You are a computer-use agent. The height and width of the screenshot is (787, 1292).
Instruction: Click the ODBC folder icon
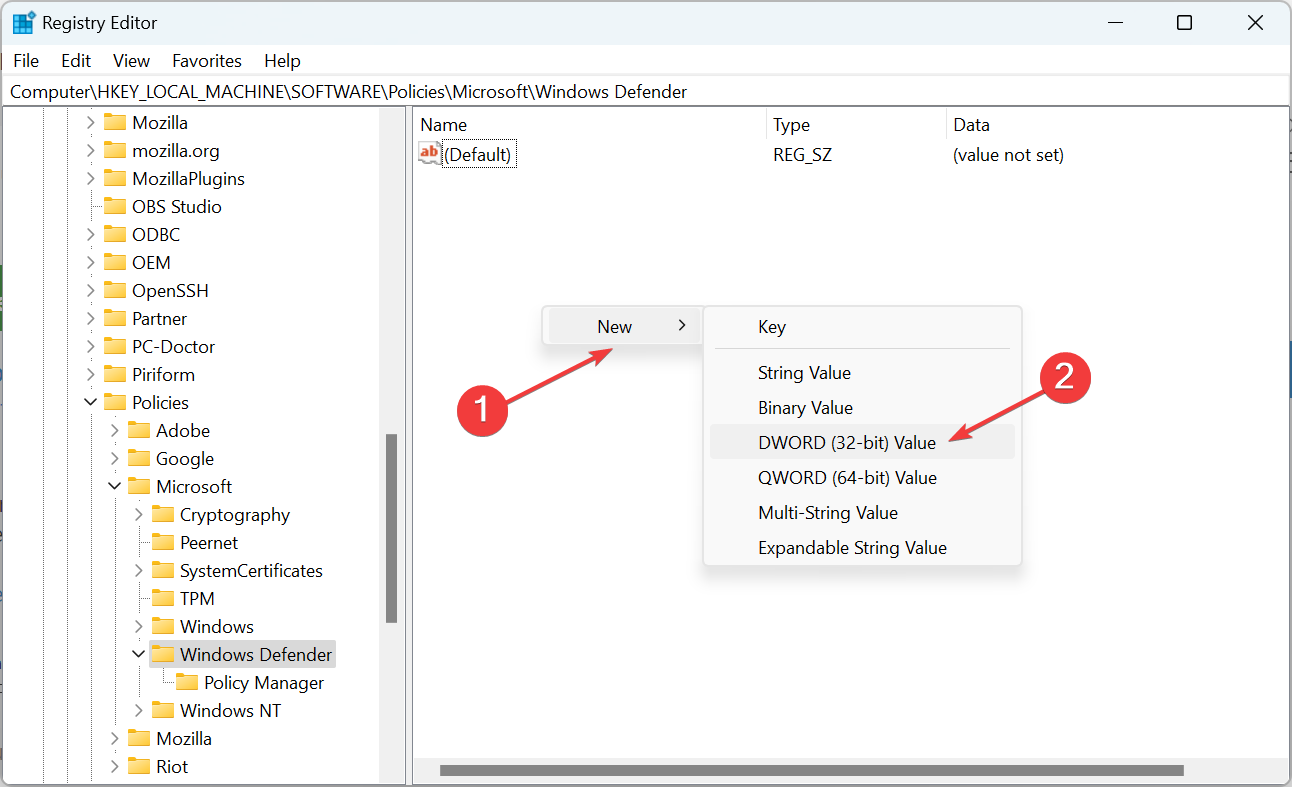[x=115, y=234]
